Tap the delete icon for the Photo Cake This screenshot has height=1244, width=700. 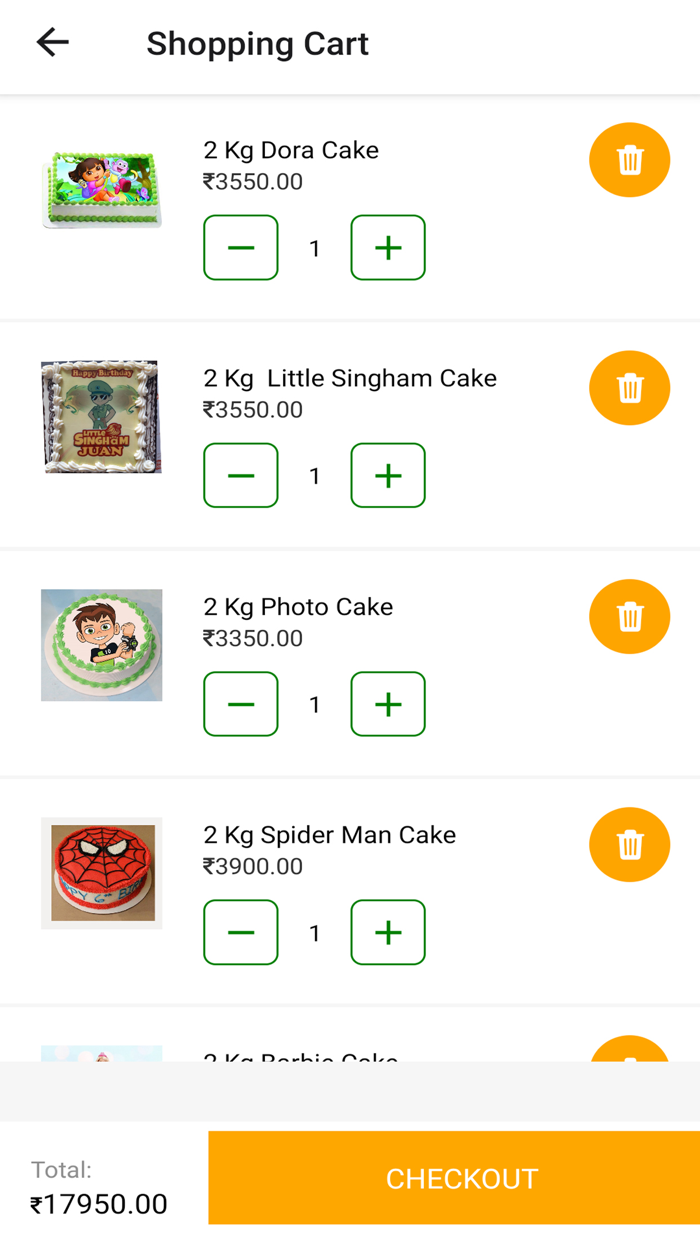point(629,617)
